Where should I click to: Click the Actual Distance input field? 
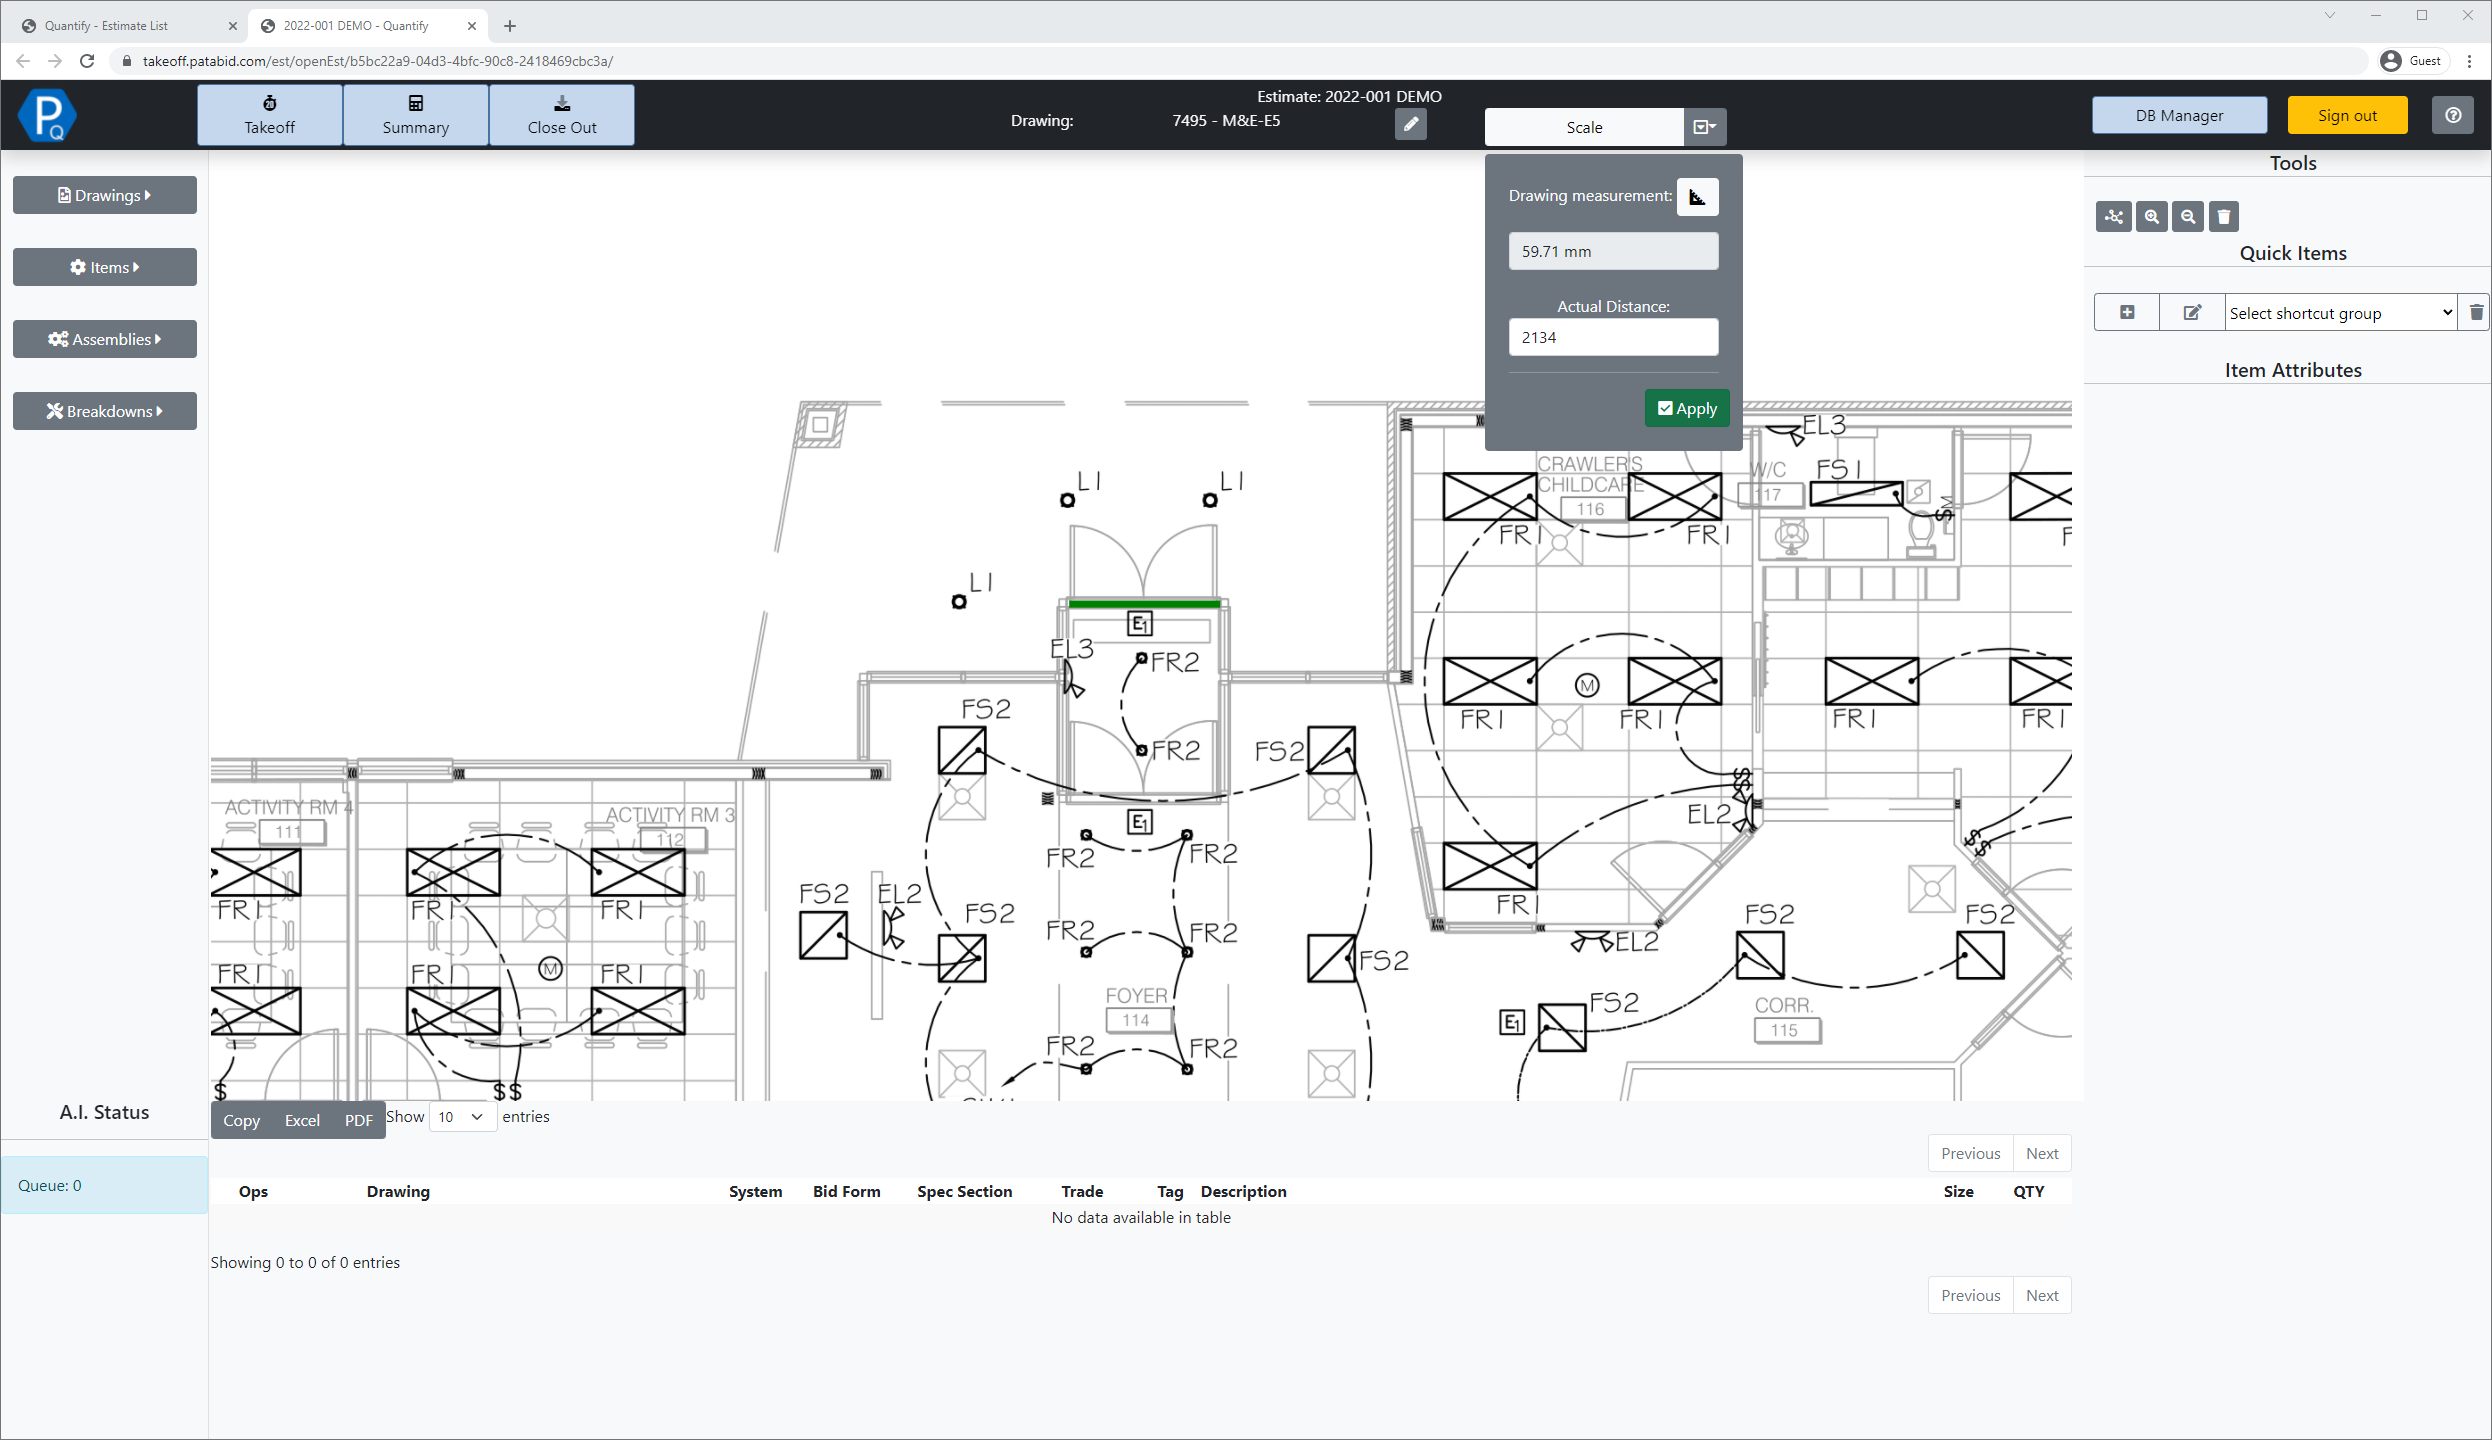tap(1613, 337)
